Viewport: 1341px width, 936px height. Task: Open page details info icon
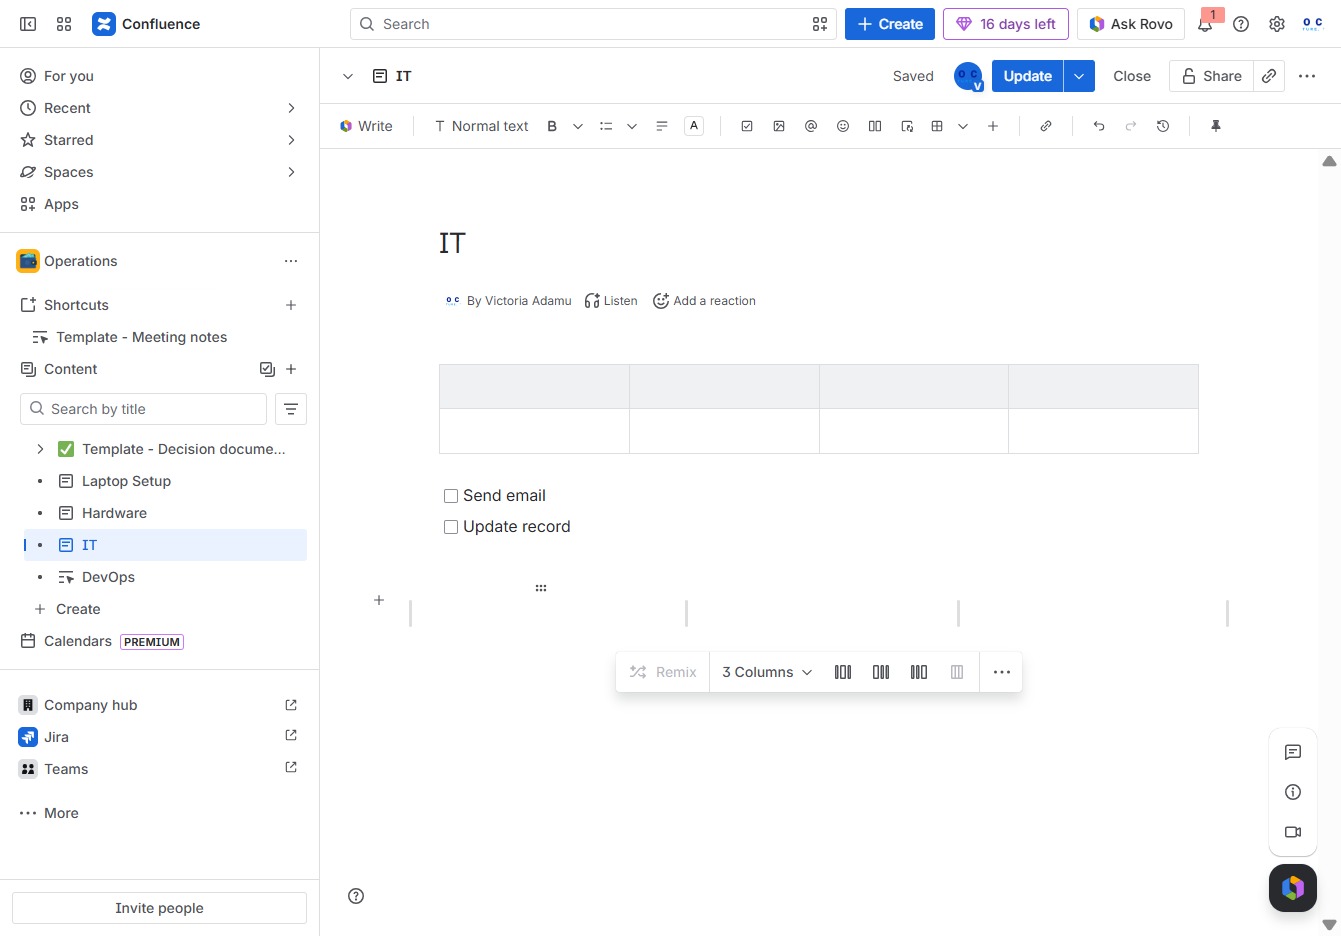[x=1293, y=792]
